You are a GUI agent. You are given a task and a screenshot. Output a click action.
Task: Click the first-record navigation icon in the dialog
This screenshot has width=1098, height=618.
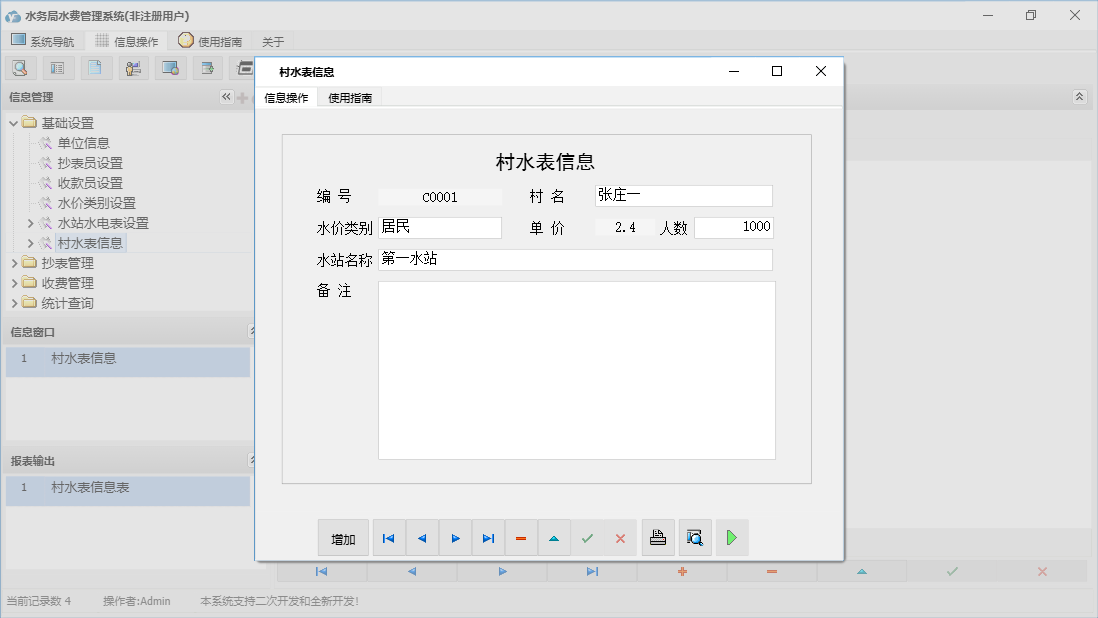tap(388, 537)
